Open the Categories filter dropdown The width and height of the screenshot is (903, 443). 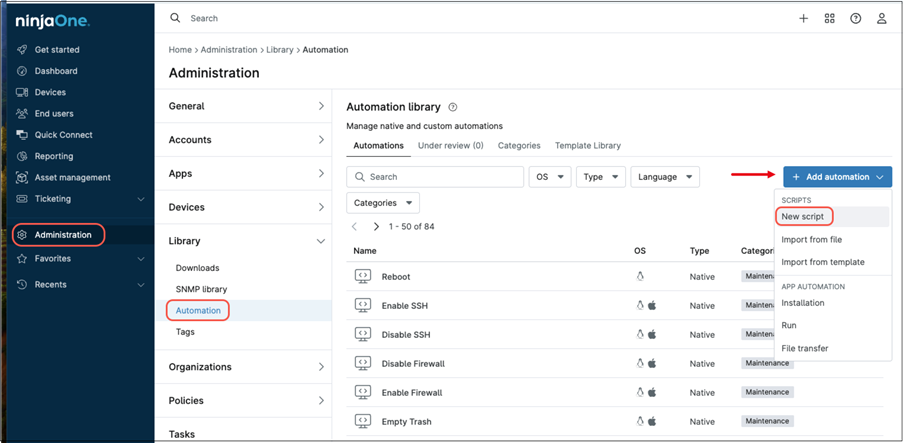click(x=382, y=203)
